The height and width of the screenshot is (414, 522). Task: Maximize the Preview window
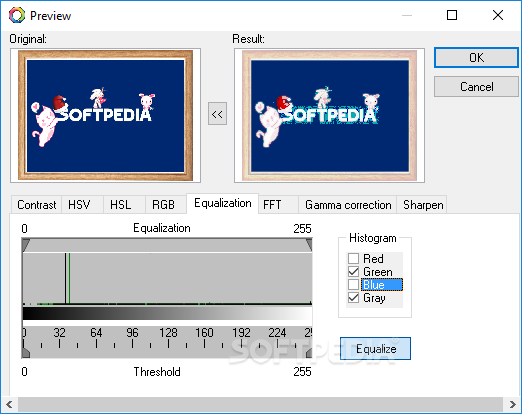pyautogui.click(x=452, y=15)
